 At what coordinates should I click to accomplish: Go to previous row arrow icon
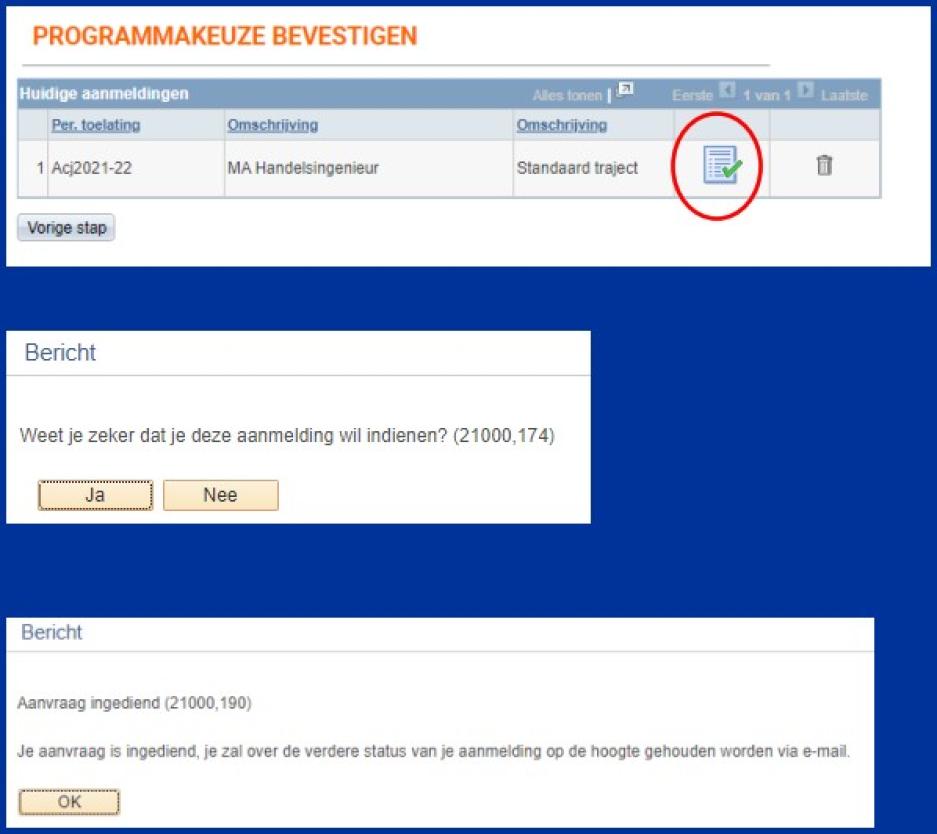click(x=727, y=90)
